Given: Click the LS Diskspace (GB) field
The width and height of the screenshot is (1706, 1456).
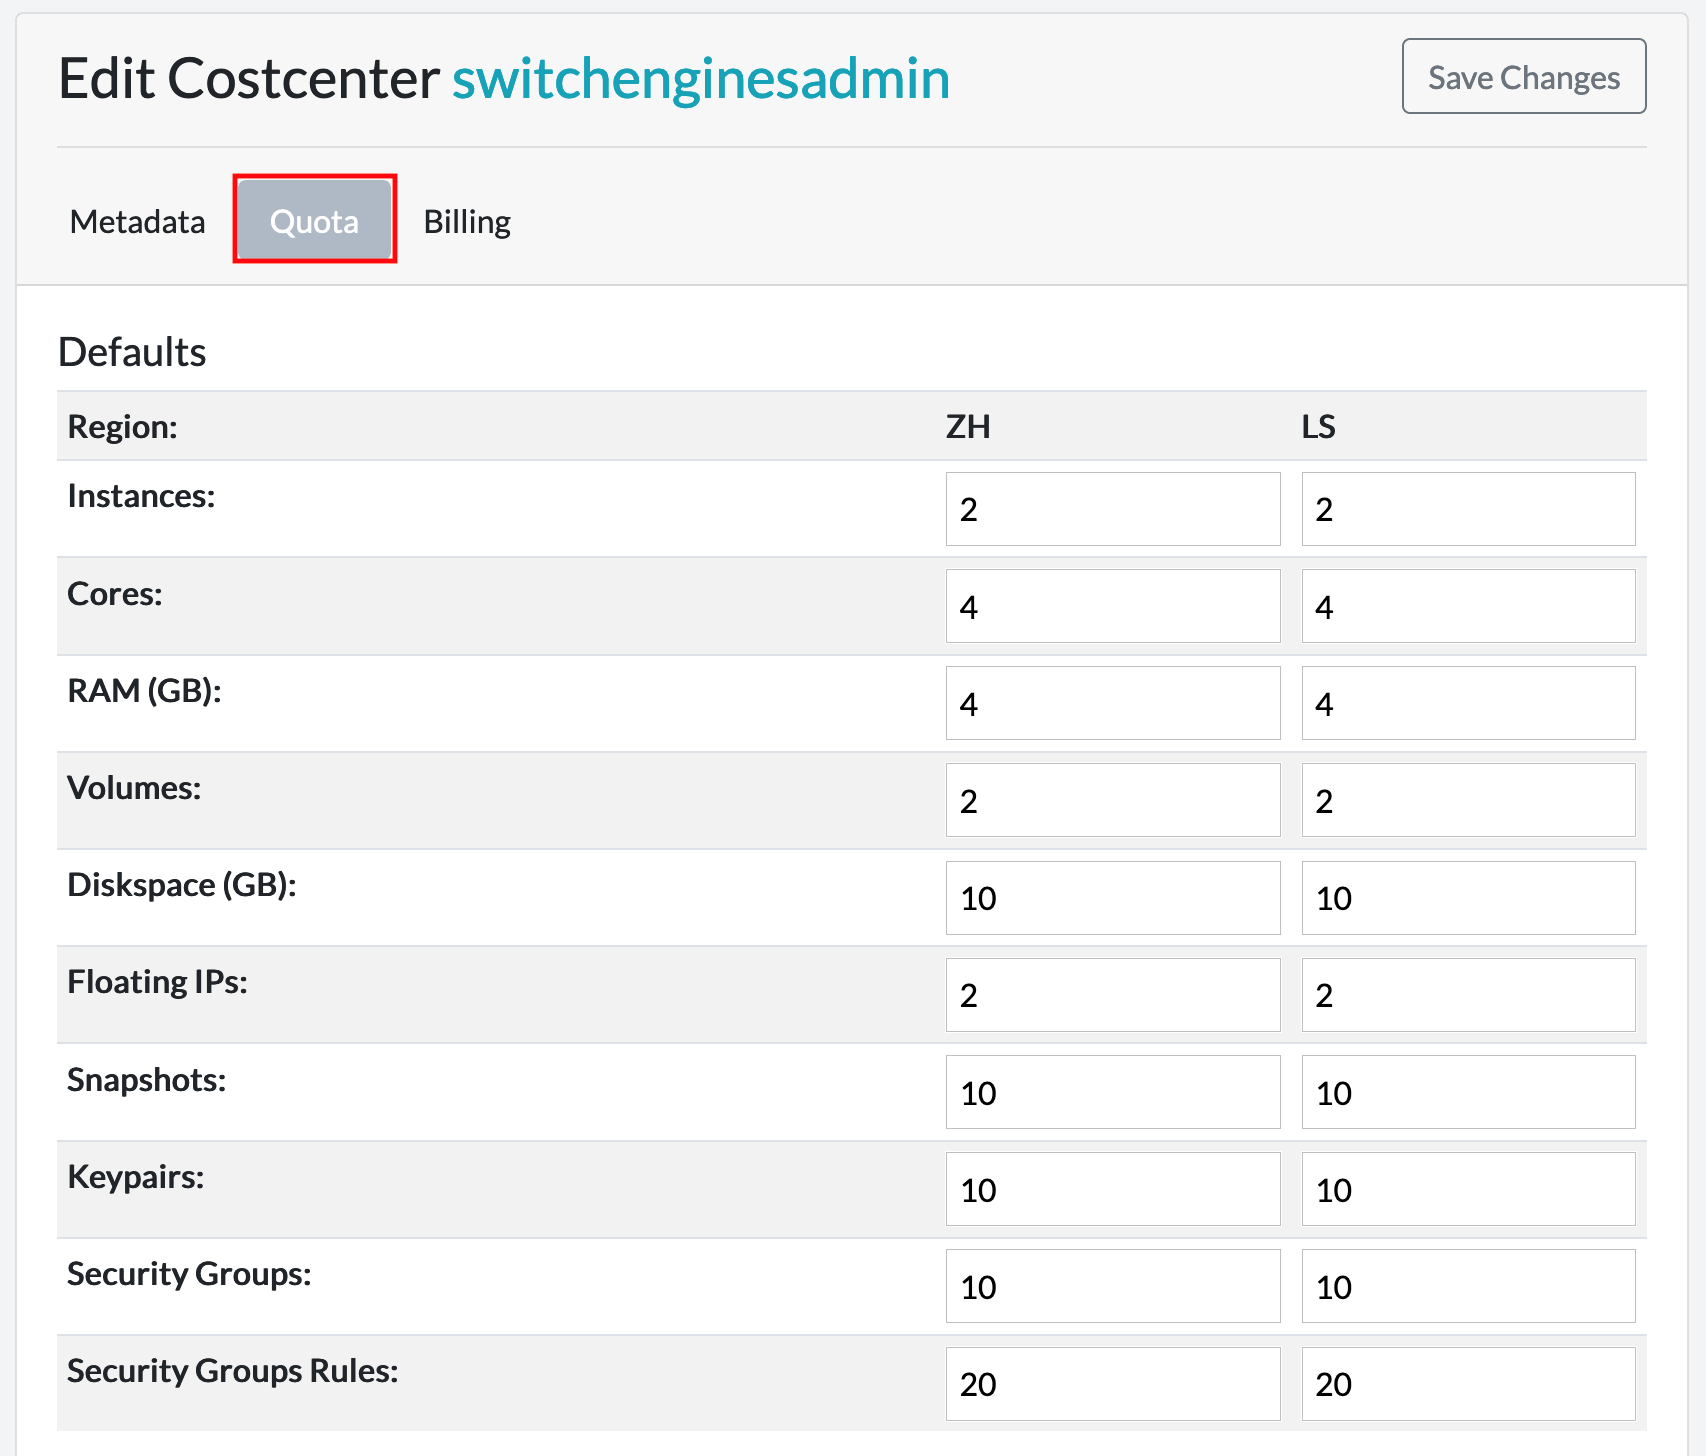Looking at the screenshot, I should [1468, 898].
